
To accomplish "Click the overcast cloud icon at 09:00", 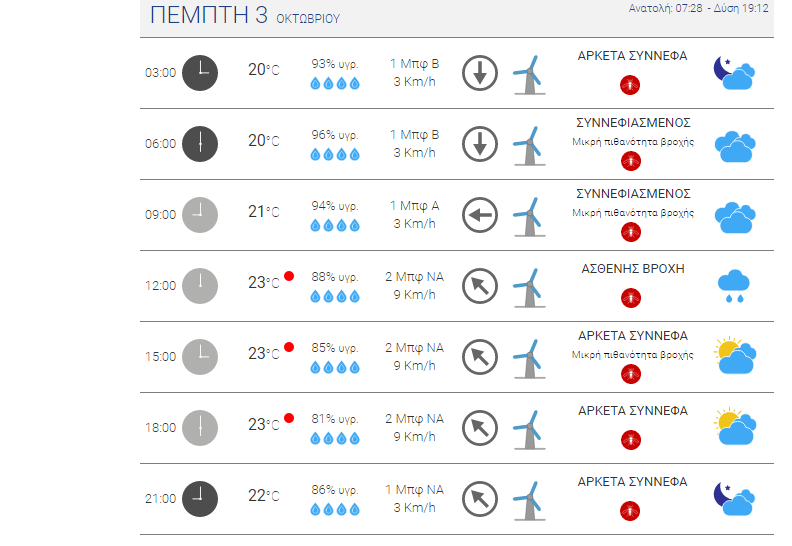I will pyautogui.click(x=735, y=217).
